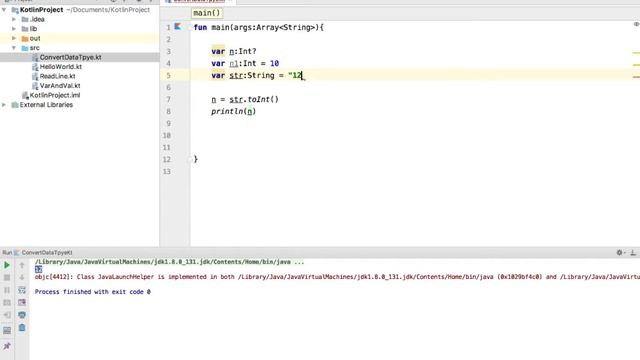This screenshot has height=360, width=640.
Task: Click fold end marker at line 12
Action: click(x=190, y=160)
